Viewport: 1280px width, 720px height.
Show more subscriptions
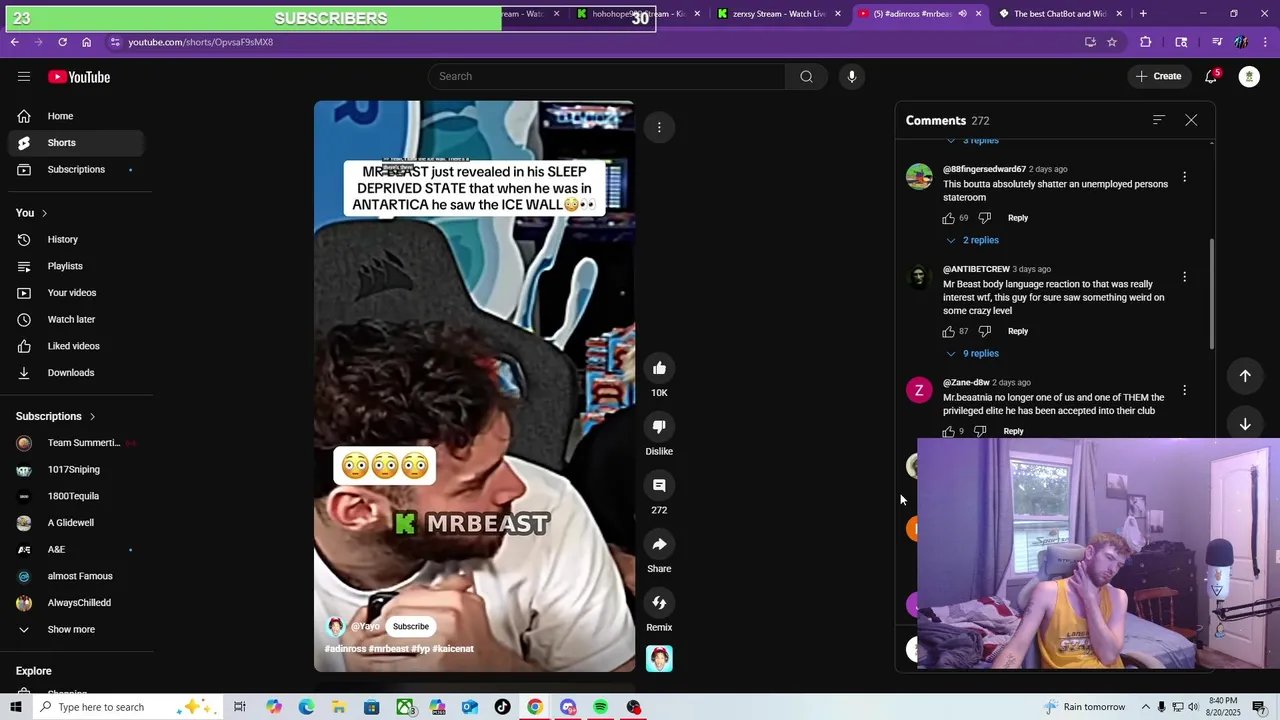pos(71,629)
